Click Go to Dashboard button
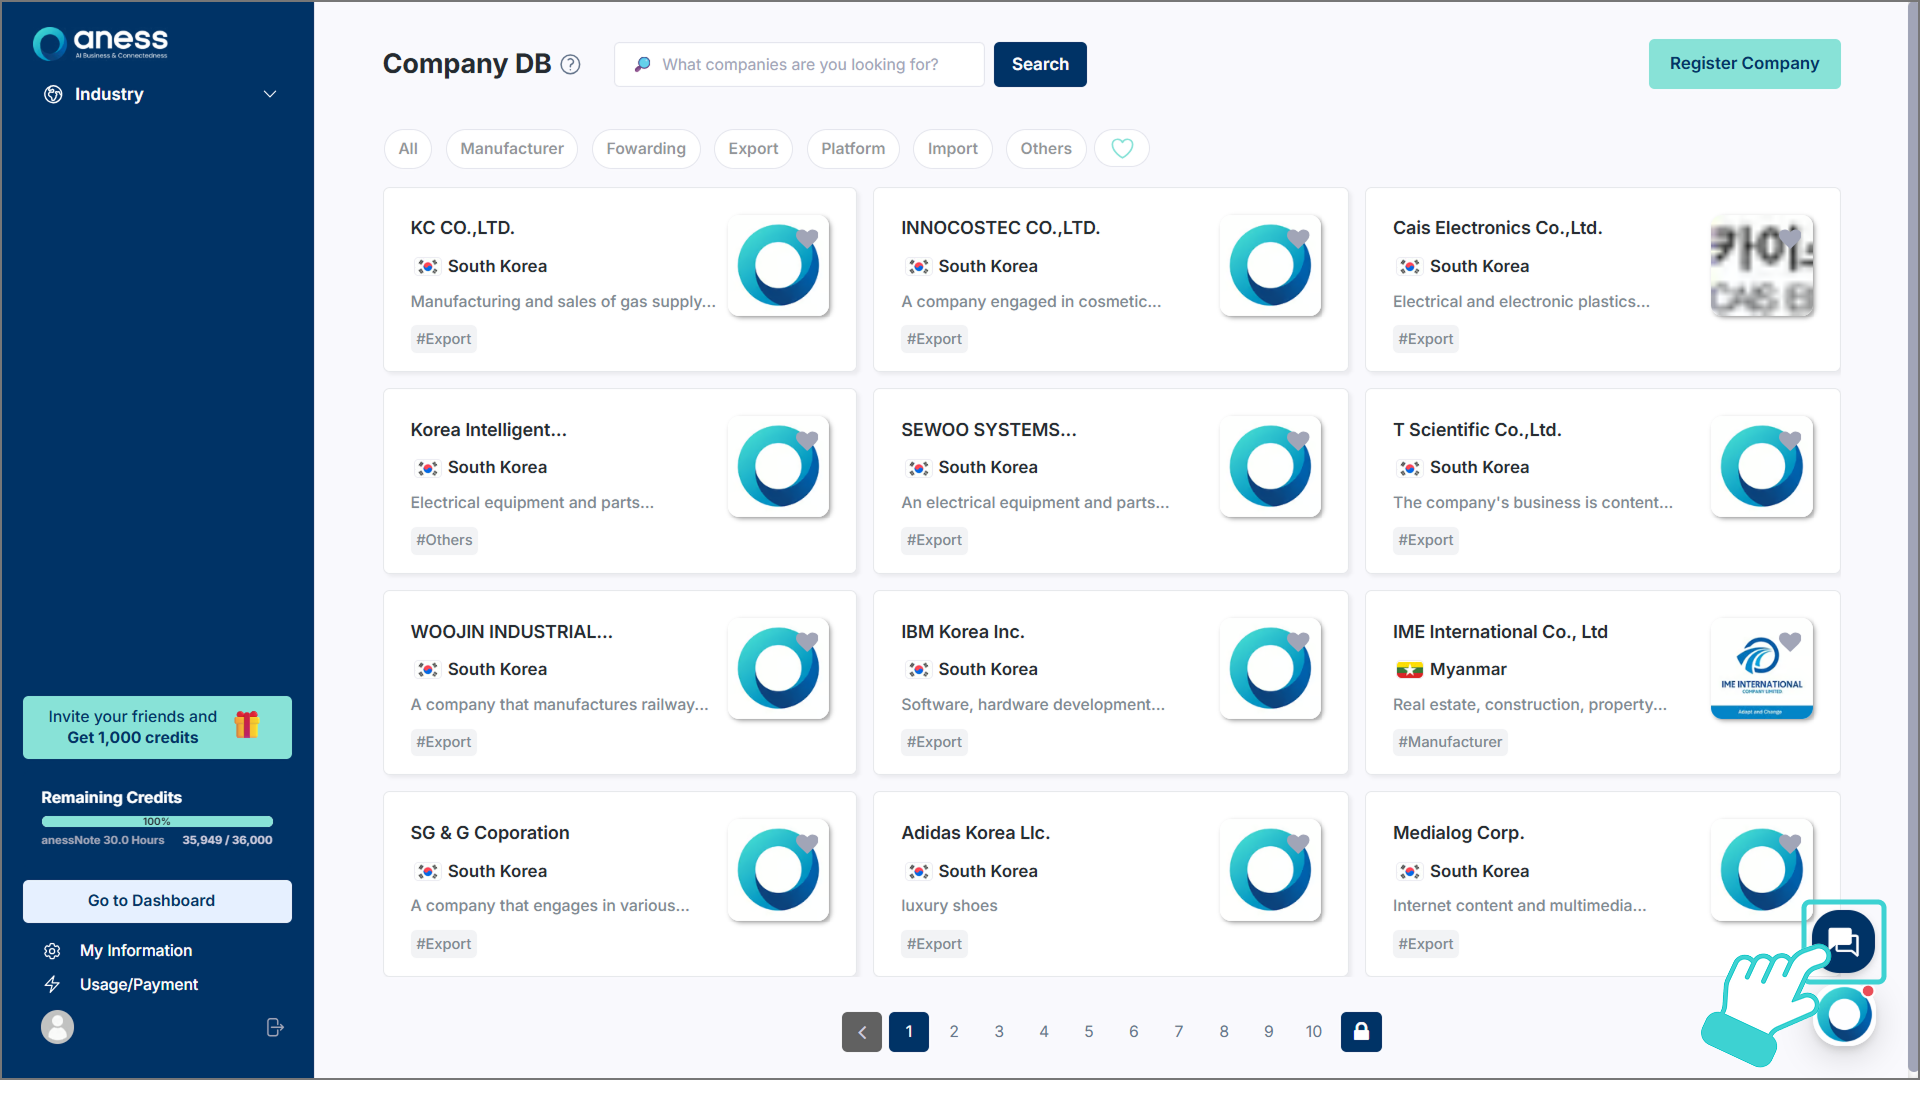The width and height of the screenshot is (1920, 1112). point(157,901)
